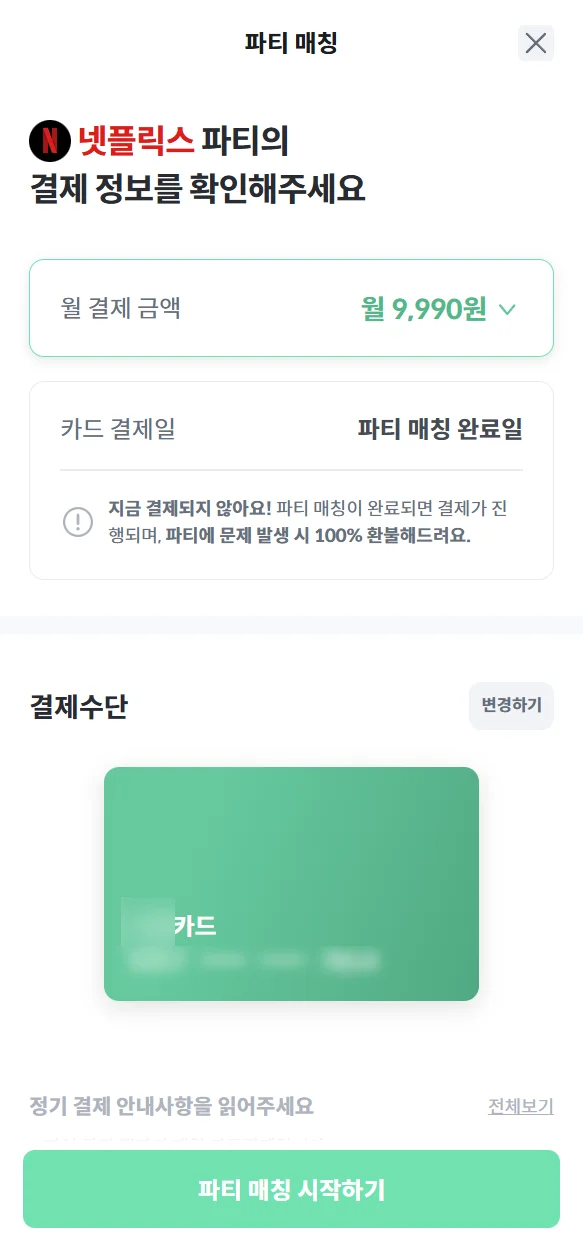Click the chevron next to the monthly price

click(x=507, y=310)
